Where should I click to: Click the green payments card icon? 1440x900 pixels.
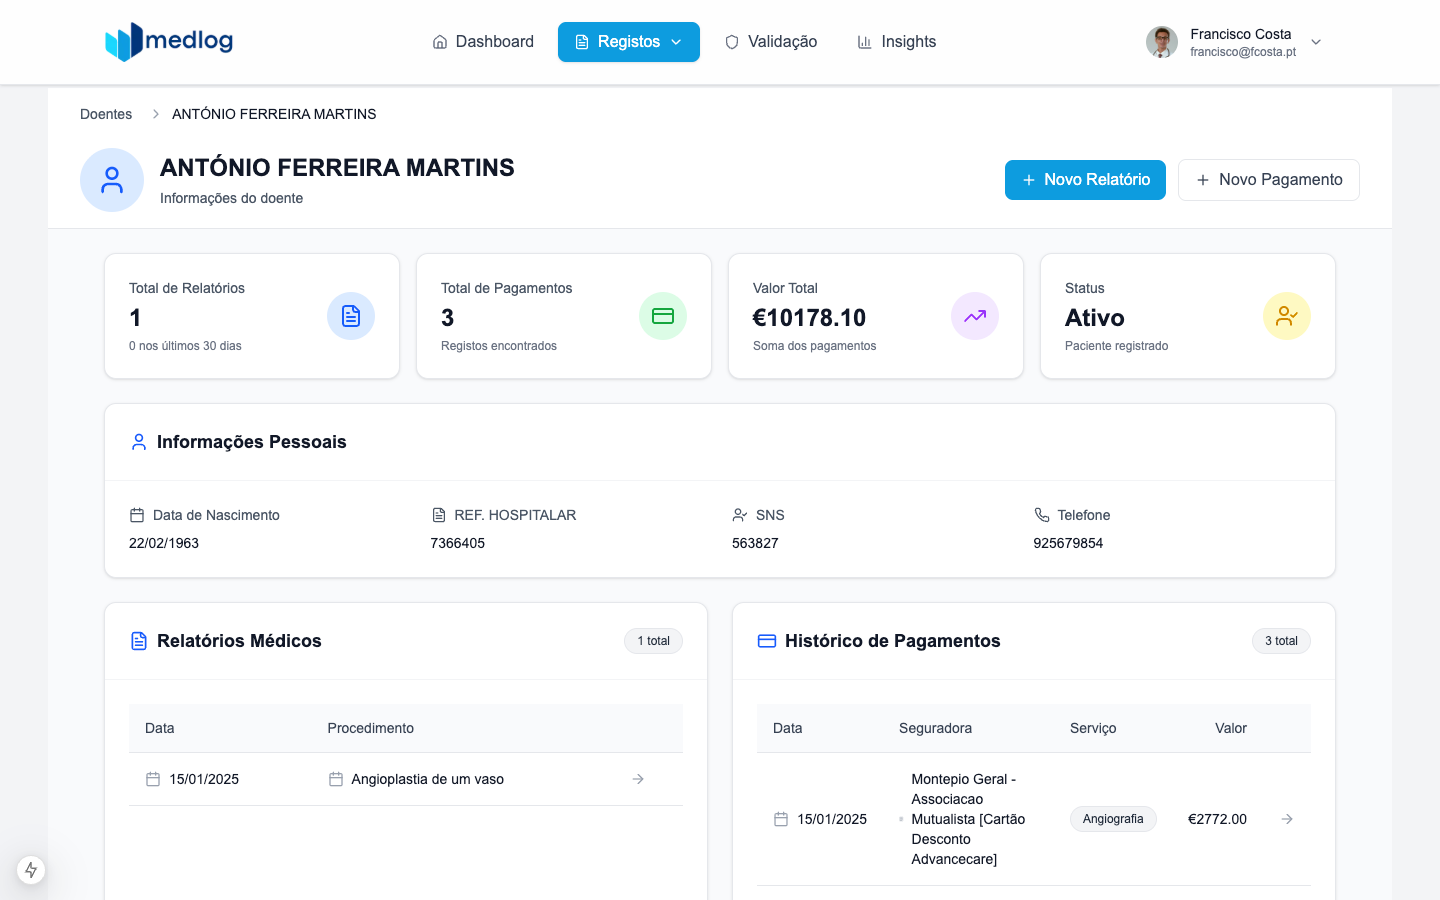pos(663,316)
